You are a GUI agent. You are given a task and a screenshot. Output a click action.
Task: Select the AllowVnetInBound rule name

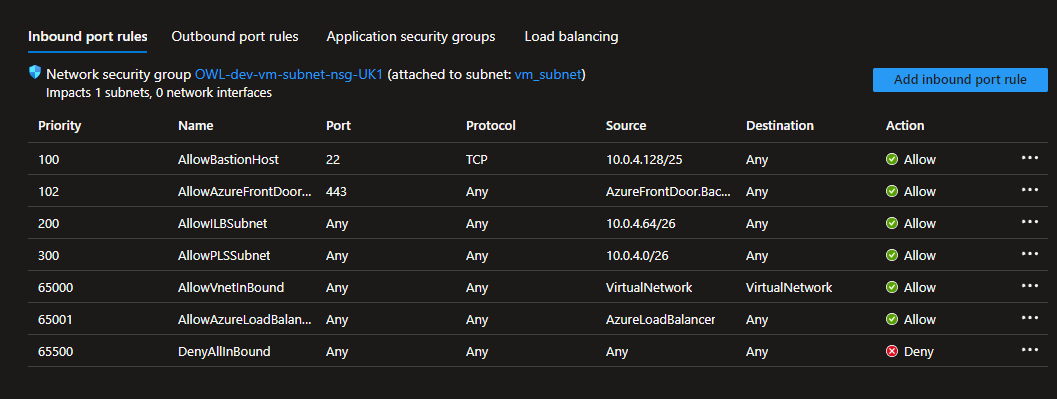click(231, 288)
